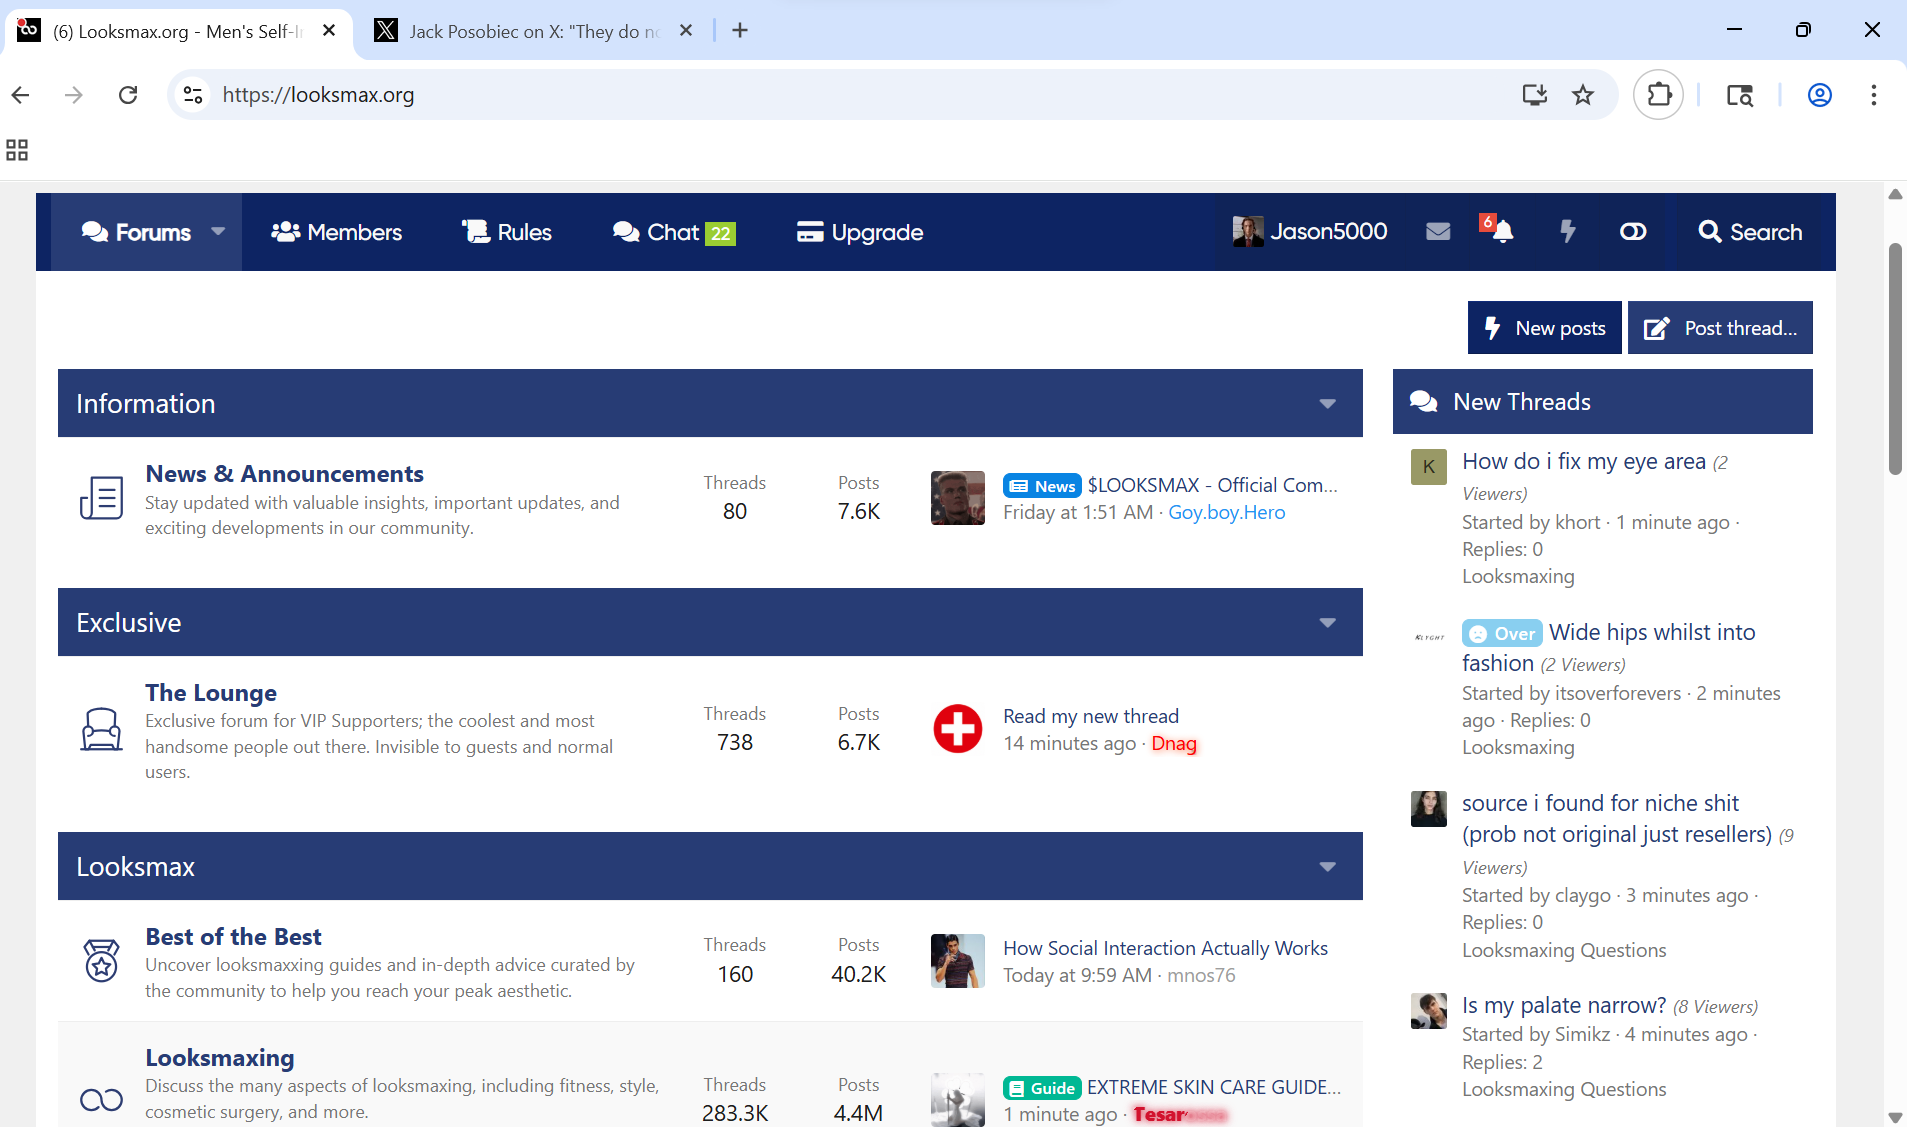1907x1127 pixels.
Task: Toggle the dark mode switch icon in navbar
Action: [x=1633, y=232]
